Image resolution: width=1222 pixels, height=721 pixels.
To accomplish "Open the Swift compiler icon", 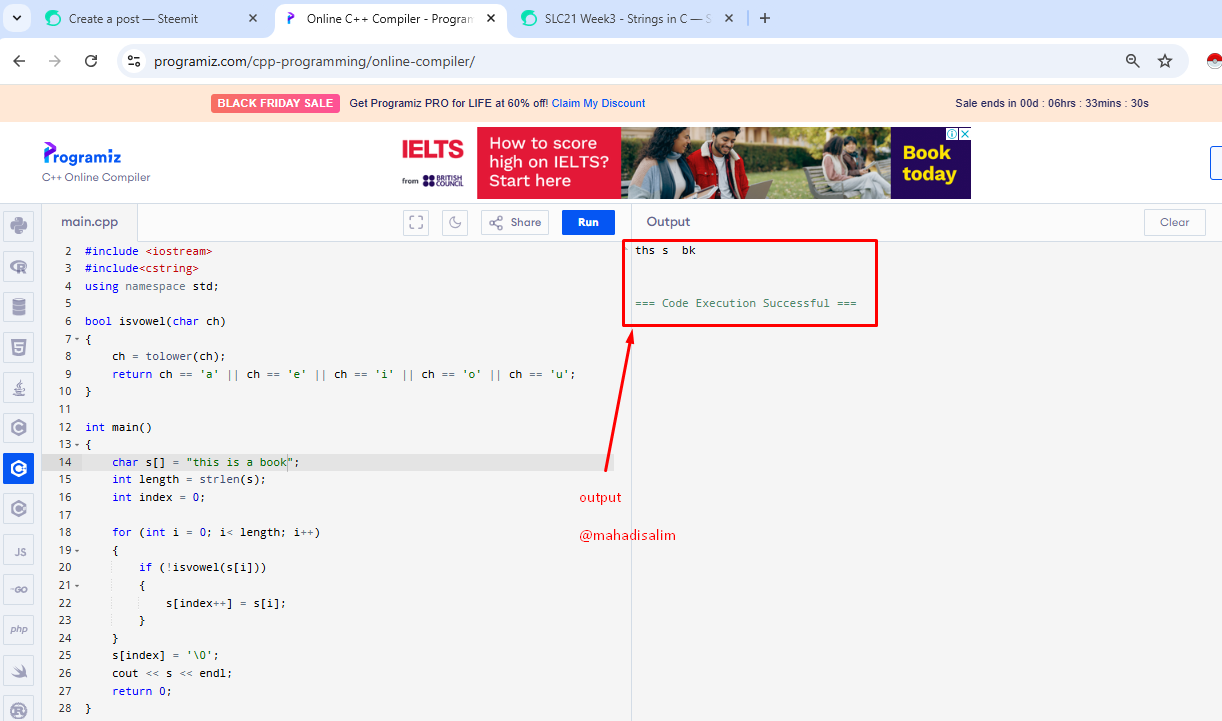I will click(18, 671).
